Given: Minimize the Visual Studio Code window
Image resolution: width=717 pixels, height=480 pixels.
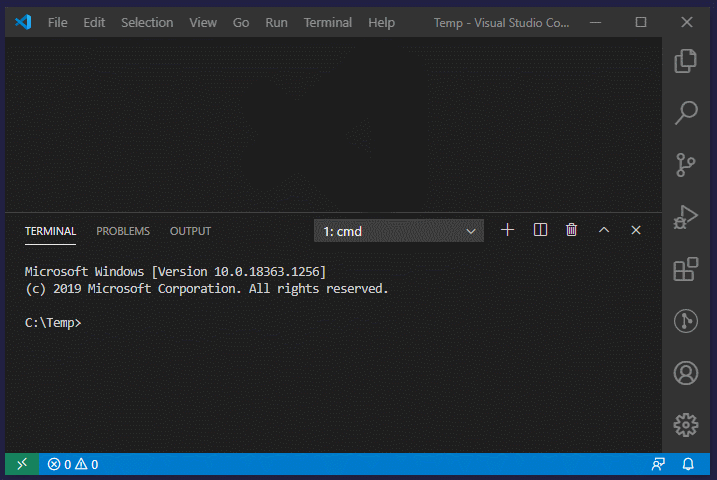Looking at the screenshot, I should tap(595, 22).
